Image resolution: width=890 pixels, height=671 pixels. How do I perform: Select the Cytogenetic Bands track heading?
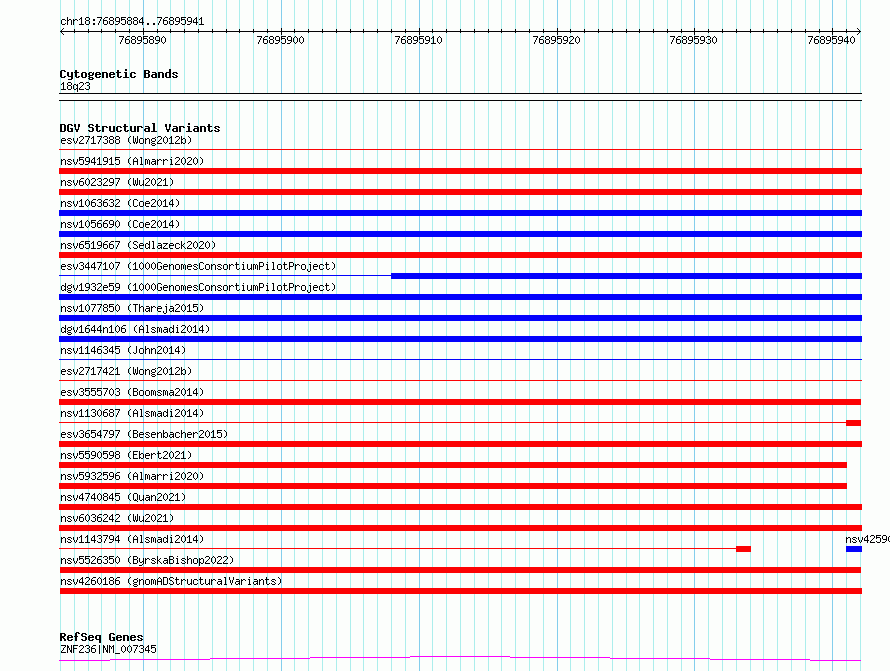[119, 74]
